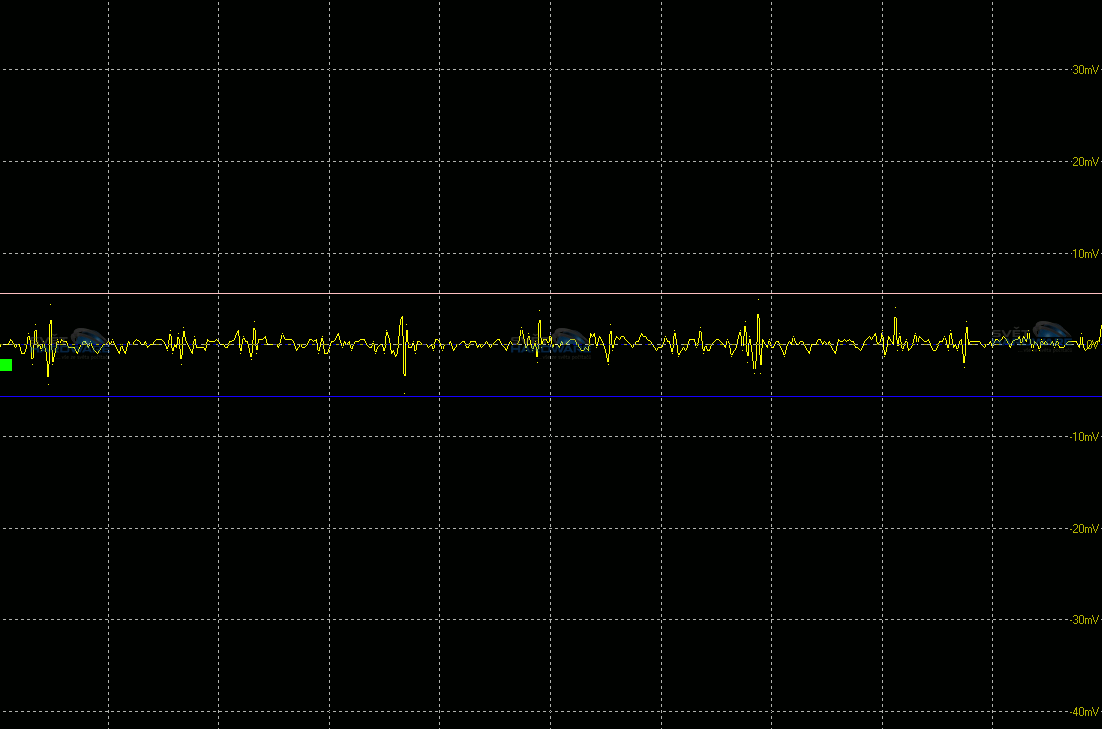The image size is (1102, 729).
Task: Click the -40mV label at the bottom
Action: pyautogui.click(x=1084, y=712)
